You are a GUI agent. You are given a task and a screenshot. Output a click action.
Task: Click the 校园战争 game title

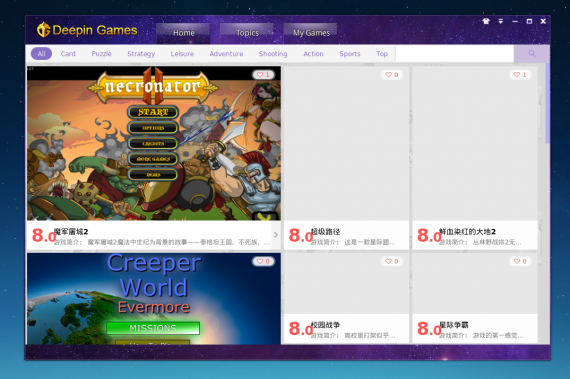tap(325, 325)
